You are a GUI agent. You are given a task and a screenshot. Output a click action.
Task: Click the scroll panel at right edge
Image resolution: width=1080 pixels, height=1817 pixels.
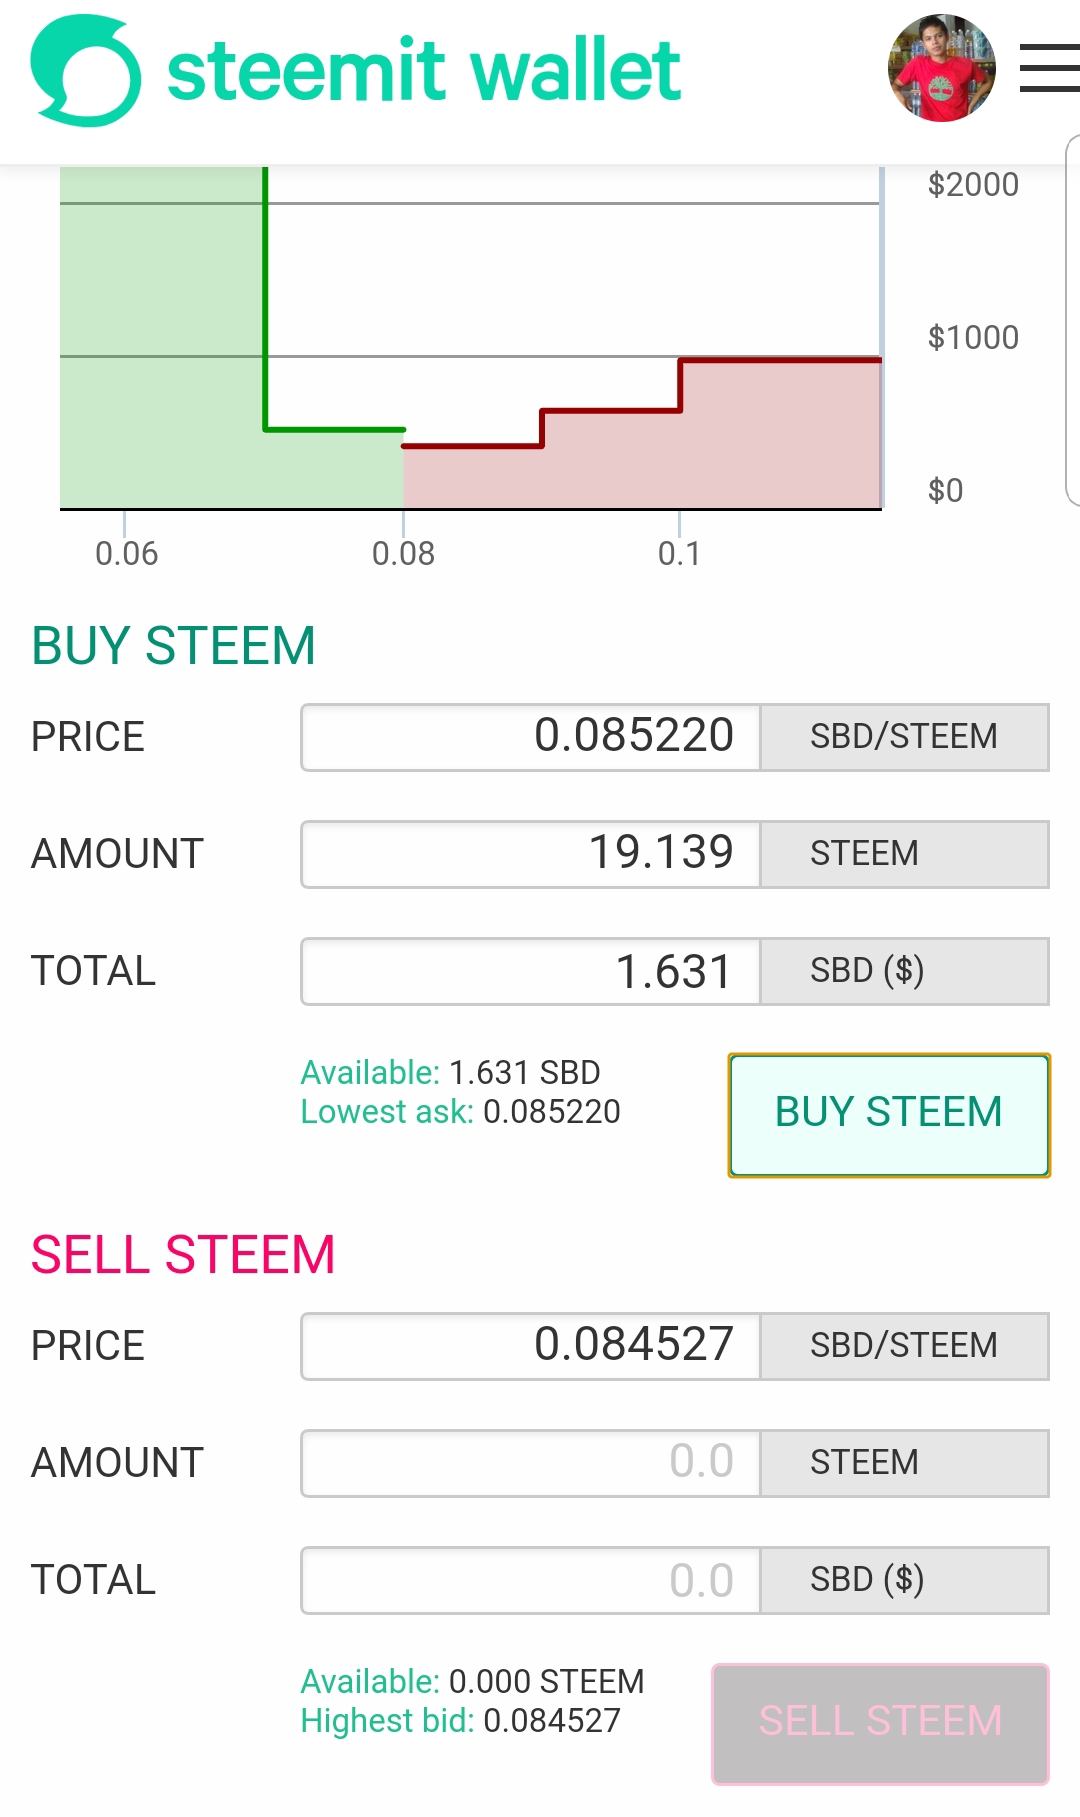pos(1073,320)
